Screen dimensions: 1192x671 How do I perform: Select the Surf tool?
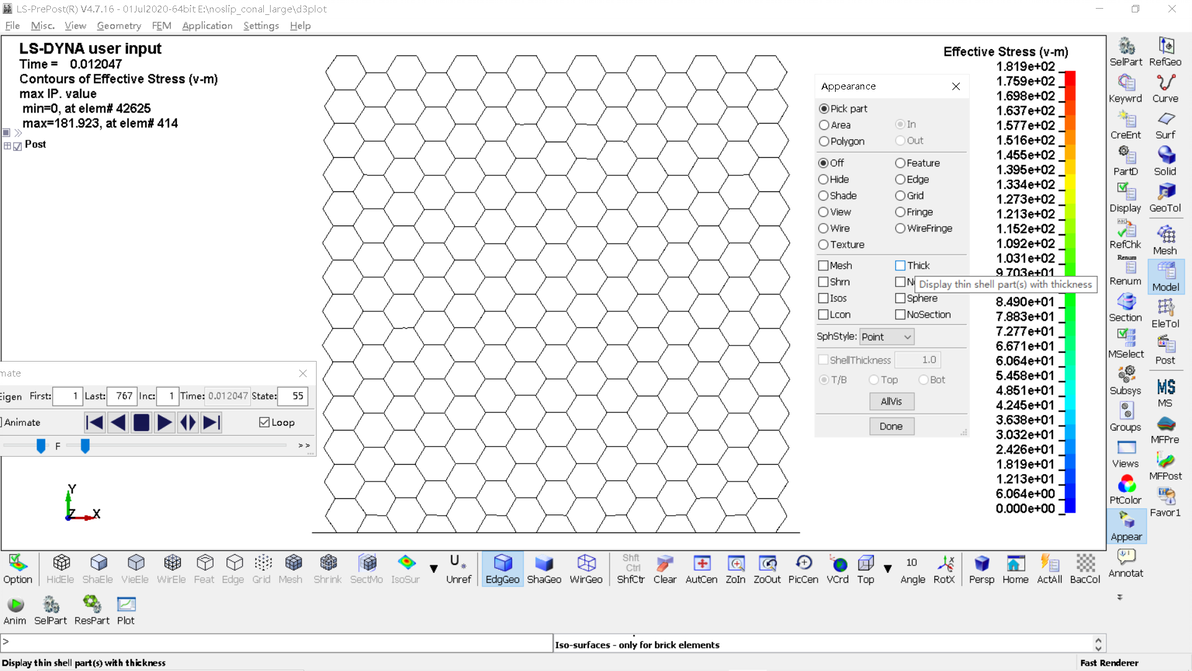[1165, 125]
